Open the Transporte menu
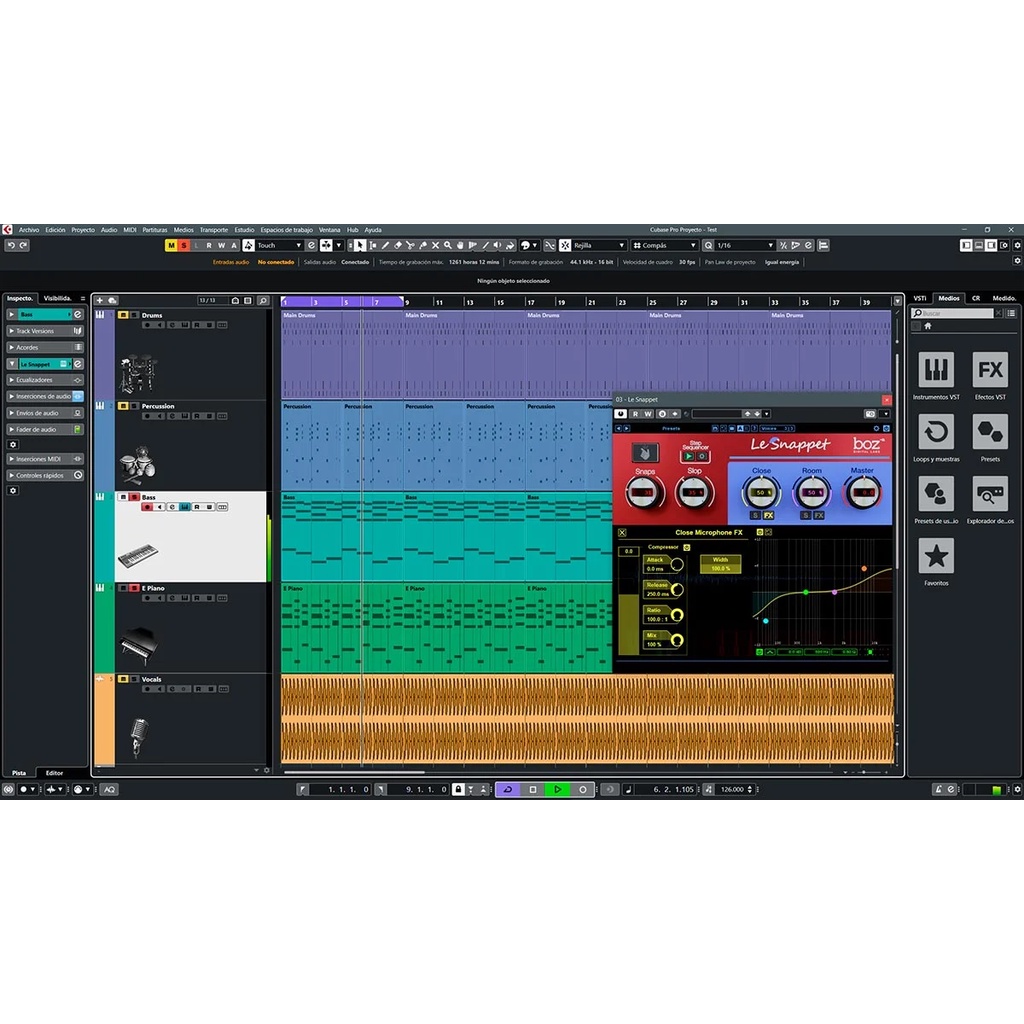This screenshot has width=1024, height=1024. (x=213, y=230)
